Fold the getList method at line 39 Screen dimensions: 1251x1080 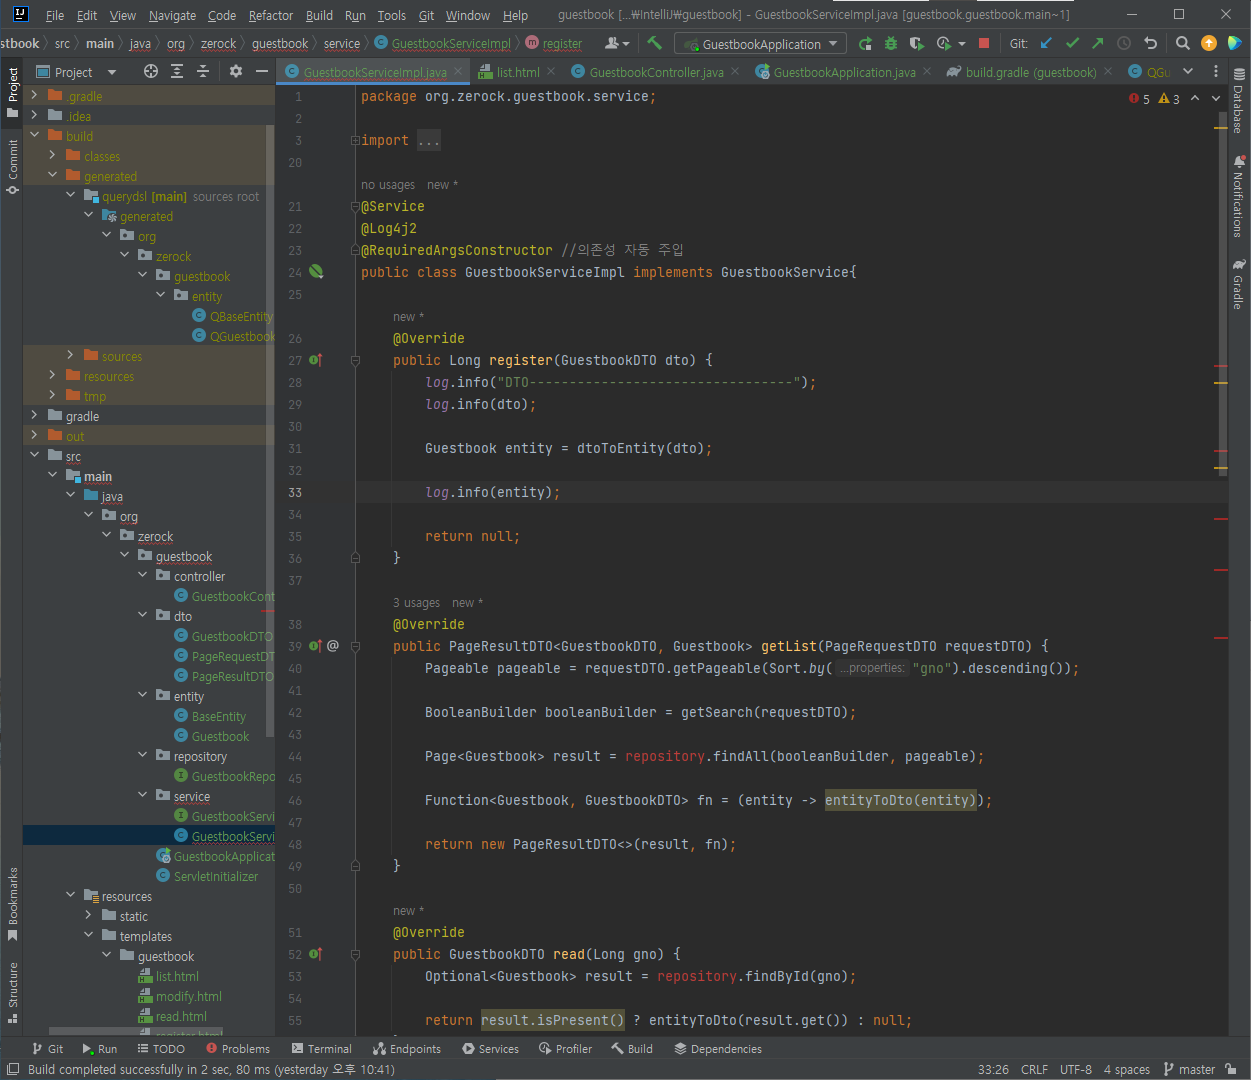point(355,647)
